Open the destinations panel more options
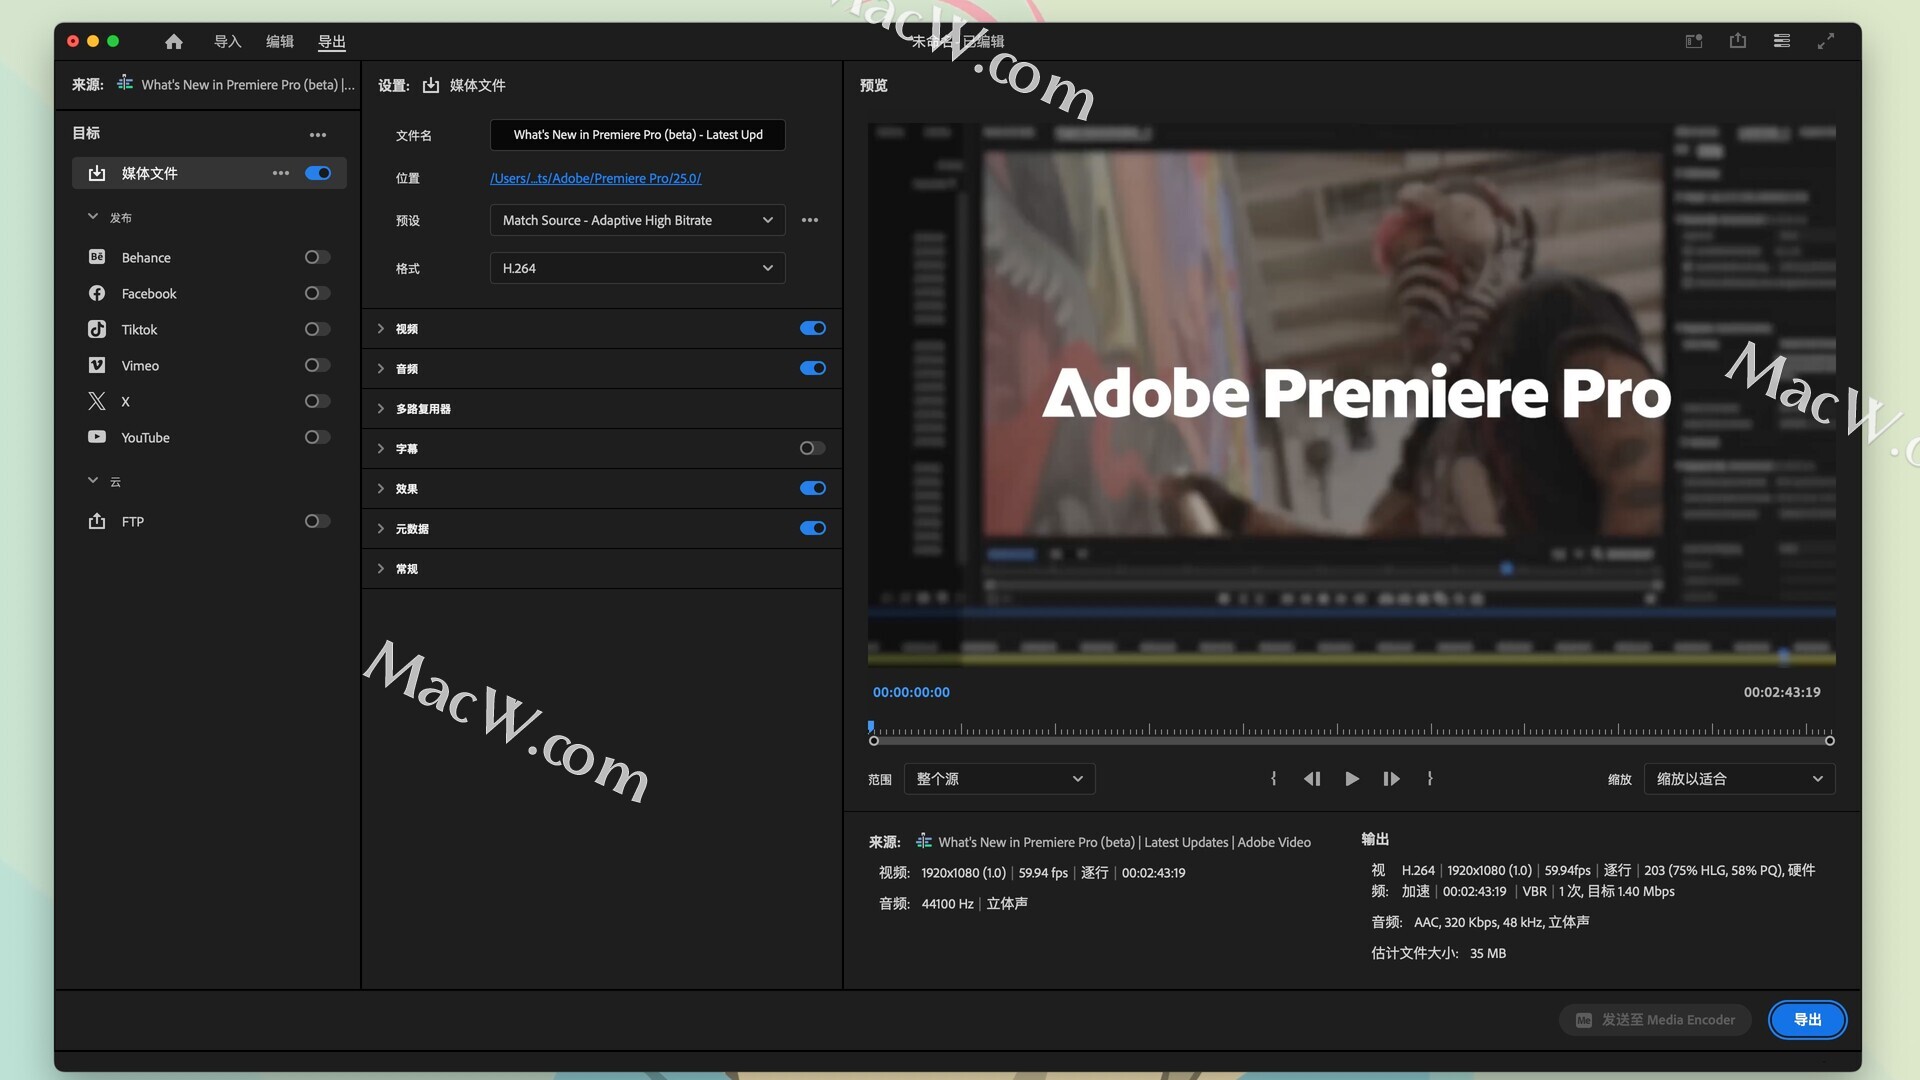This screenshot has width=1920, height=1080. click(x=318, y=135)
